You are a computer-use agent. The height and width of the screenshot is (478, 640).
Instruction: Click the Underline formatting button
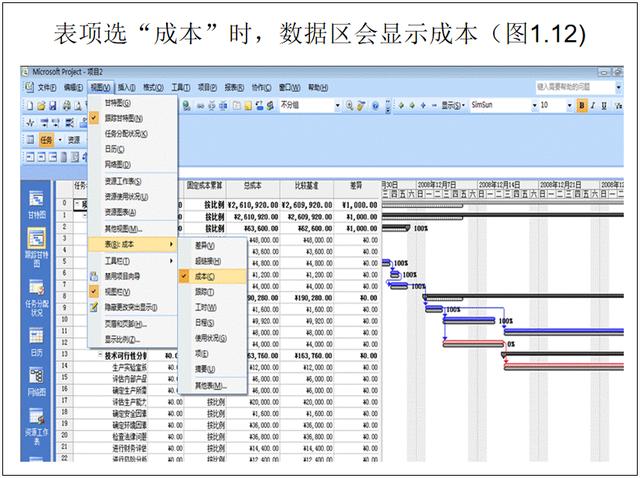[x=604, y=106]
